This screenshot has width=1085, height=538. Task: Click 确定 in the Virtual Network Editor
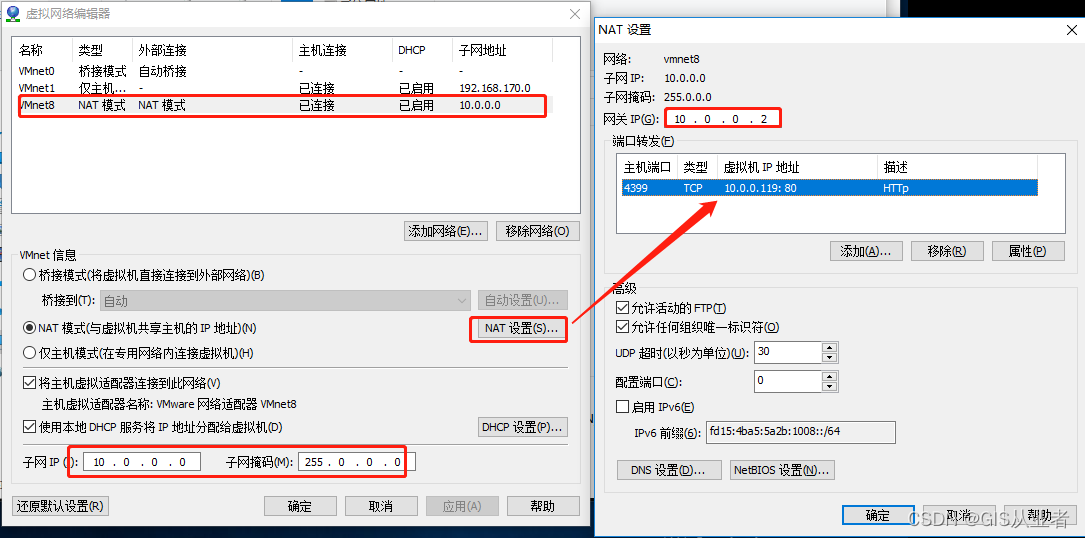(300, 506)
